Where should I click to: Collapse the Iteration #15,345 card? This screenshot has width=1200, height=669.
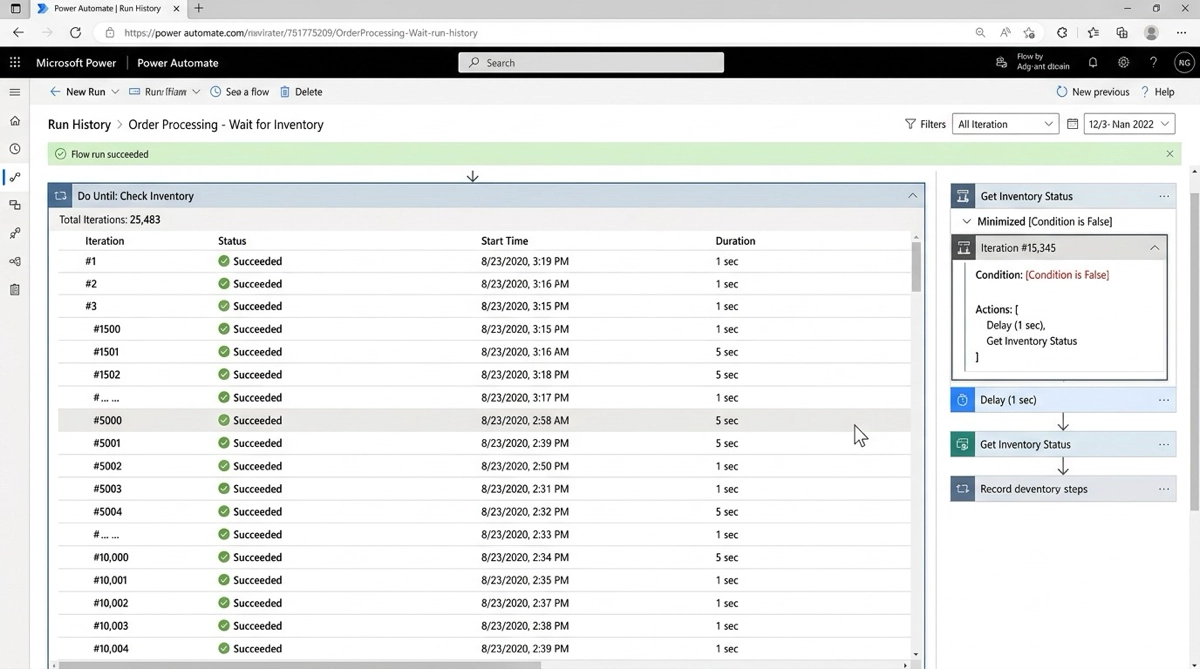1154,248
